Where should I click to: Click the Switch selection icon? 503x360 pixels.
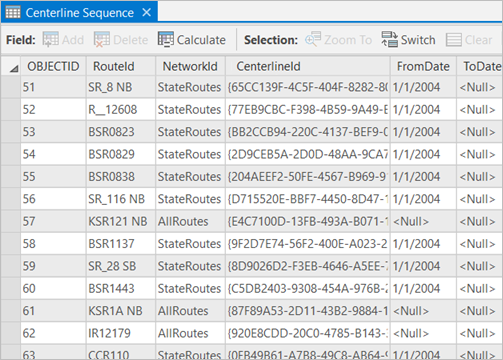pyautogui.click(x=390, y=40)
